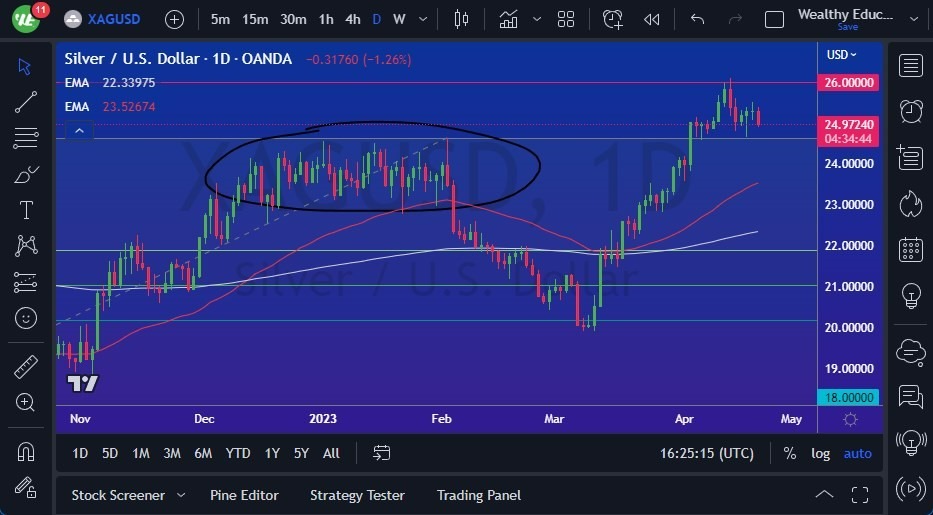Toggle auto scale mode
This screenshot has height=515, width=933.
(857, 453)
